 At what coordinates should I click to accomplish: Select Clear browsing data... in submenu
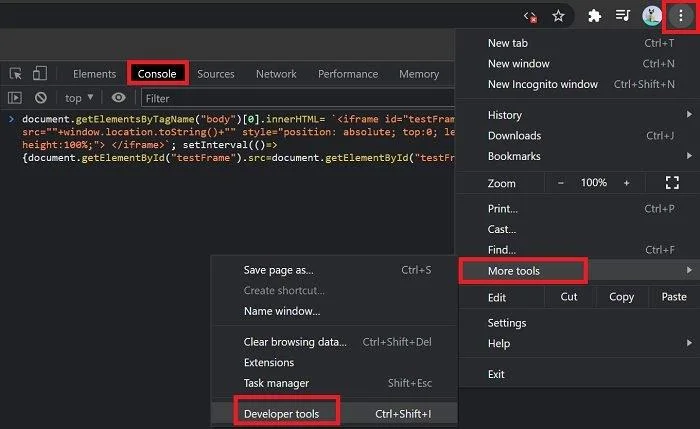tap(334, 342)
